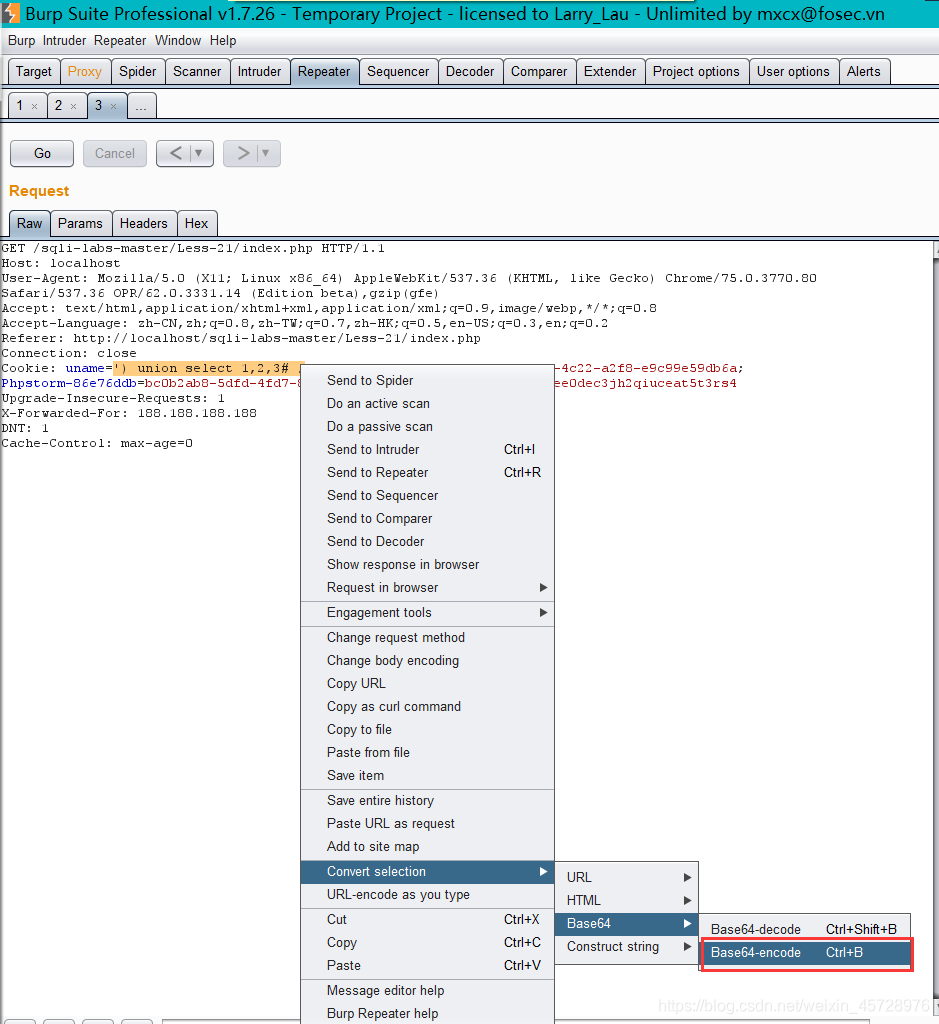Screen dimensions: 939x1024
Task: Select Copy to file
Action: (427, 729)
